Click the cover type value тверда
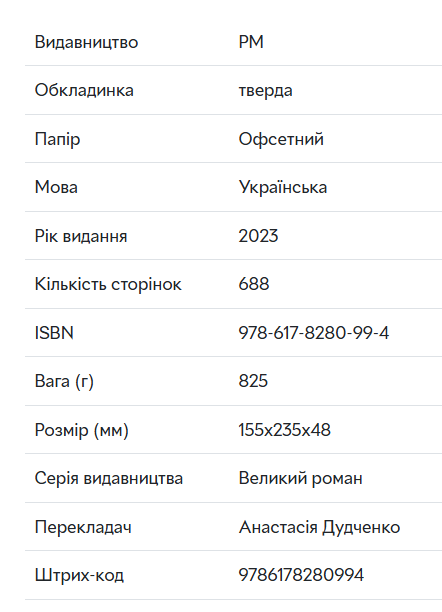 [266, 91]
